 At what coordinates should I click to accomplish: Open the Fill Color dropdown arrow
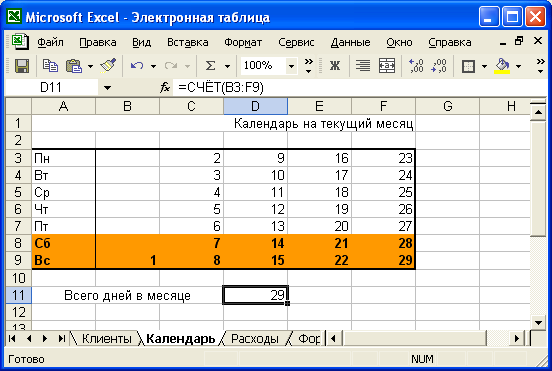(519, 66)
